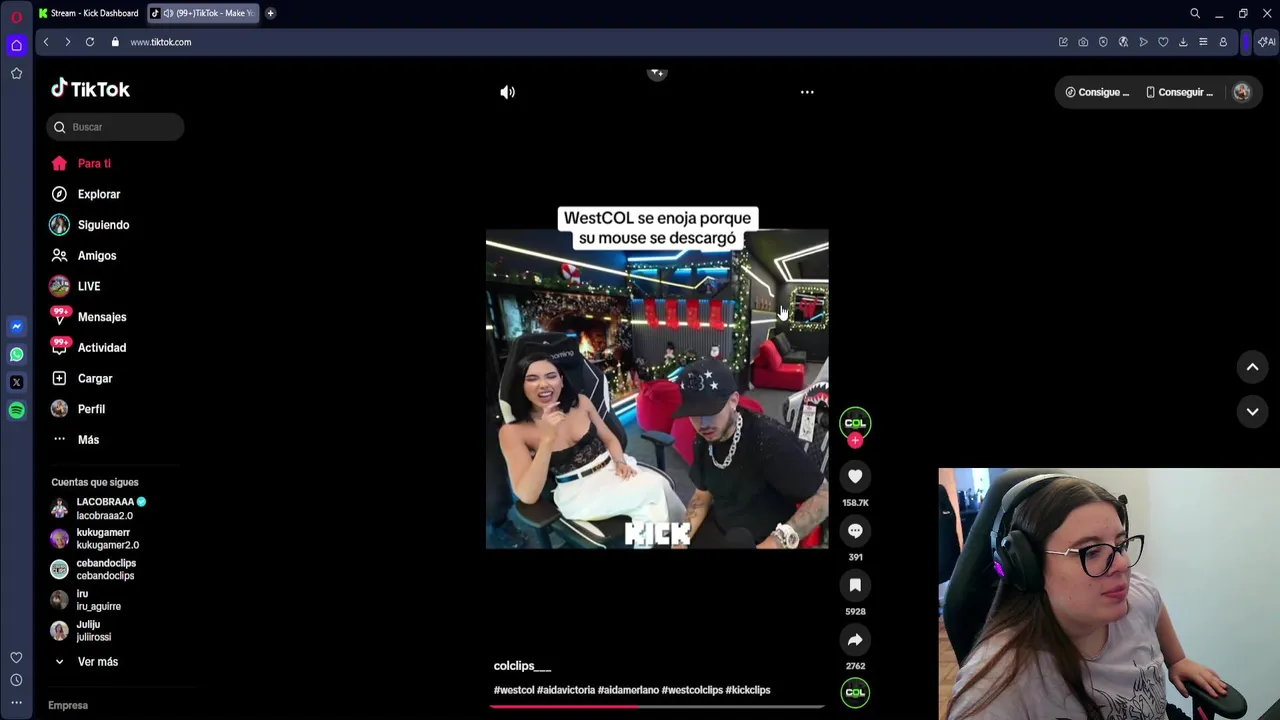Go to next video with down chevron
The height and width of the screenshot is (720, 1280).
(1252, 411)
